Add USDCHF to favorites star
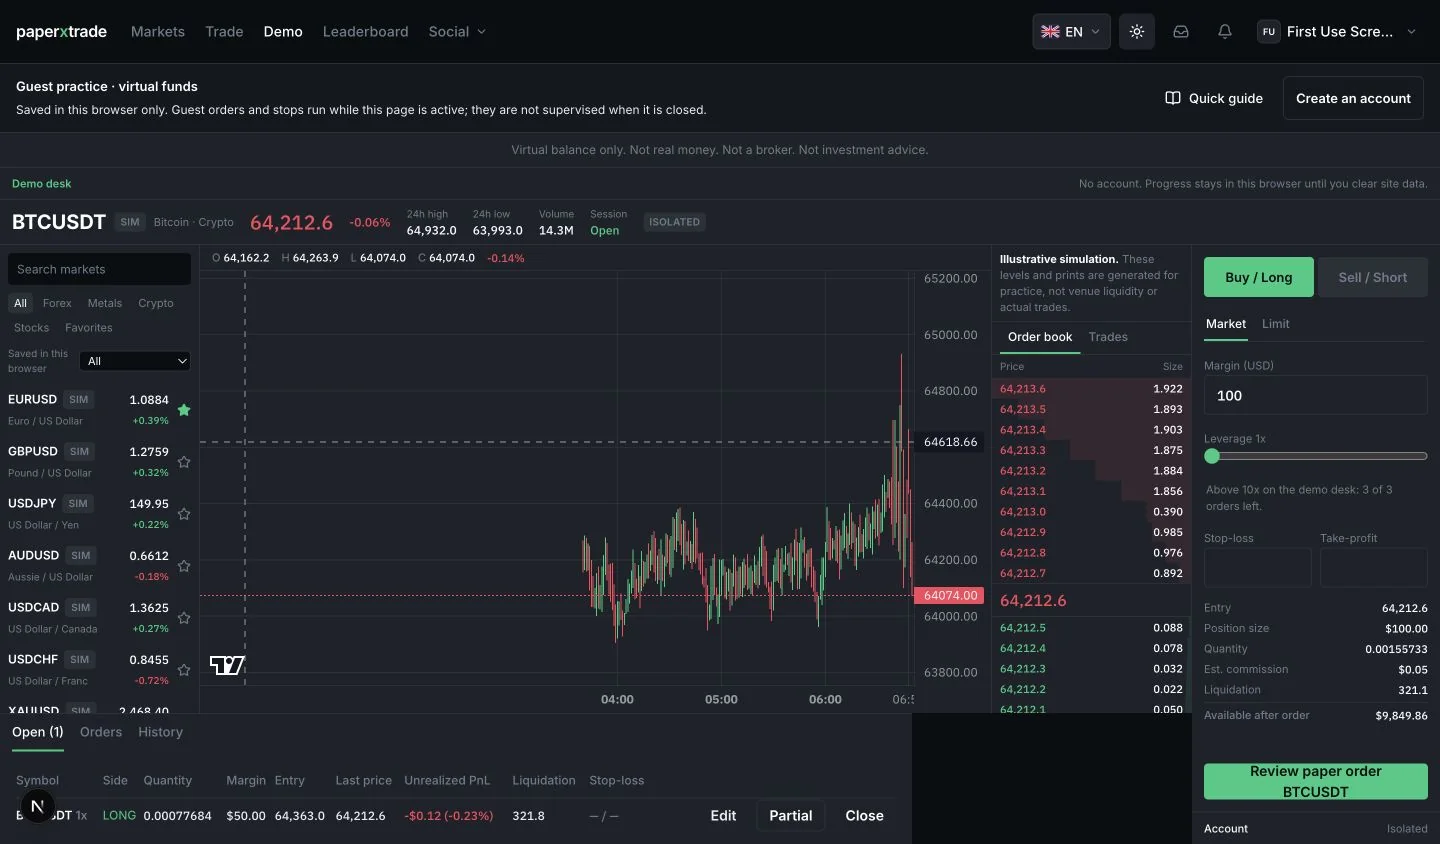This screenshot has height=844, width=1440. pos(184,670)
